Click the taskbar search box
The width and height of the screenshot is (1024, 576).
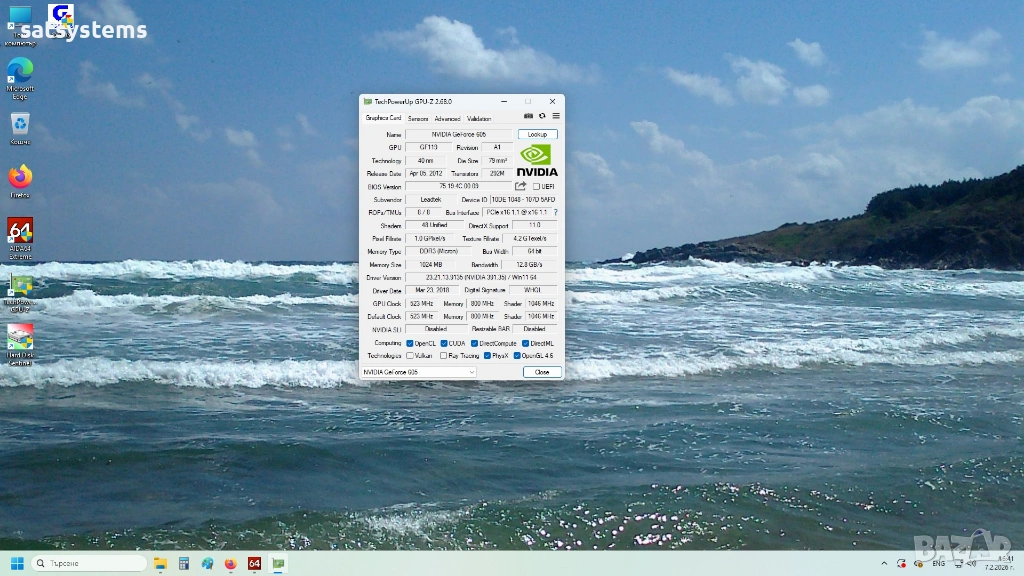pyautogui.click(x=89, y=564)
